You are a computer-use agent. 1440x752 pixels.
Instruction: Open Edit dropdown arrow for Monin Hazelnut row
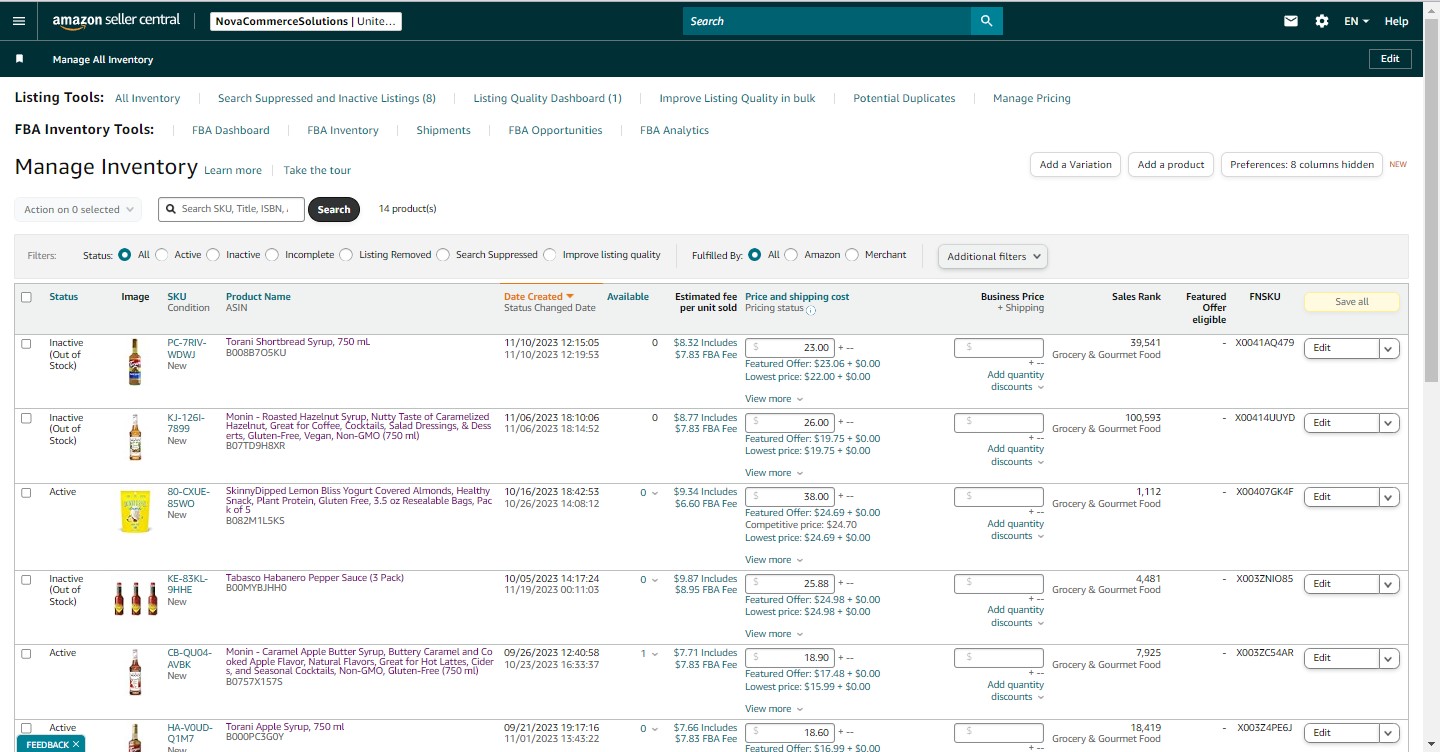(x=1389, y=423)
